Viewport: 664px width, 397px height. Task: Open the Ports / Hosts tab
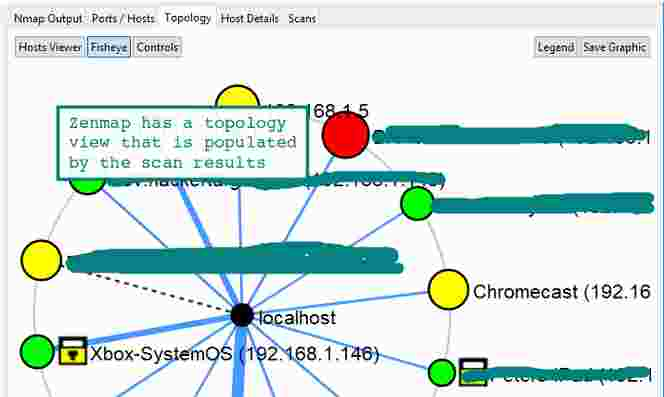(123, 19)
